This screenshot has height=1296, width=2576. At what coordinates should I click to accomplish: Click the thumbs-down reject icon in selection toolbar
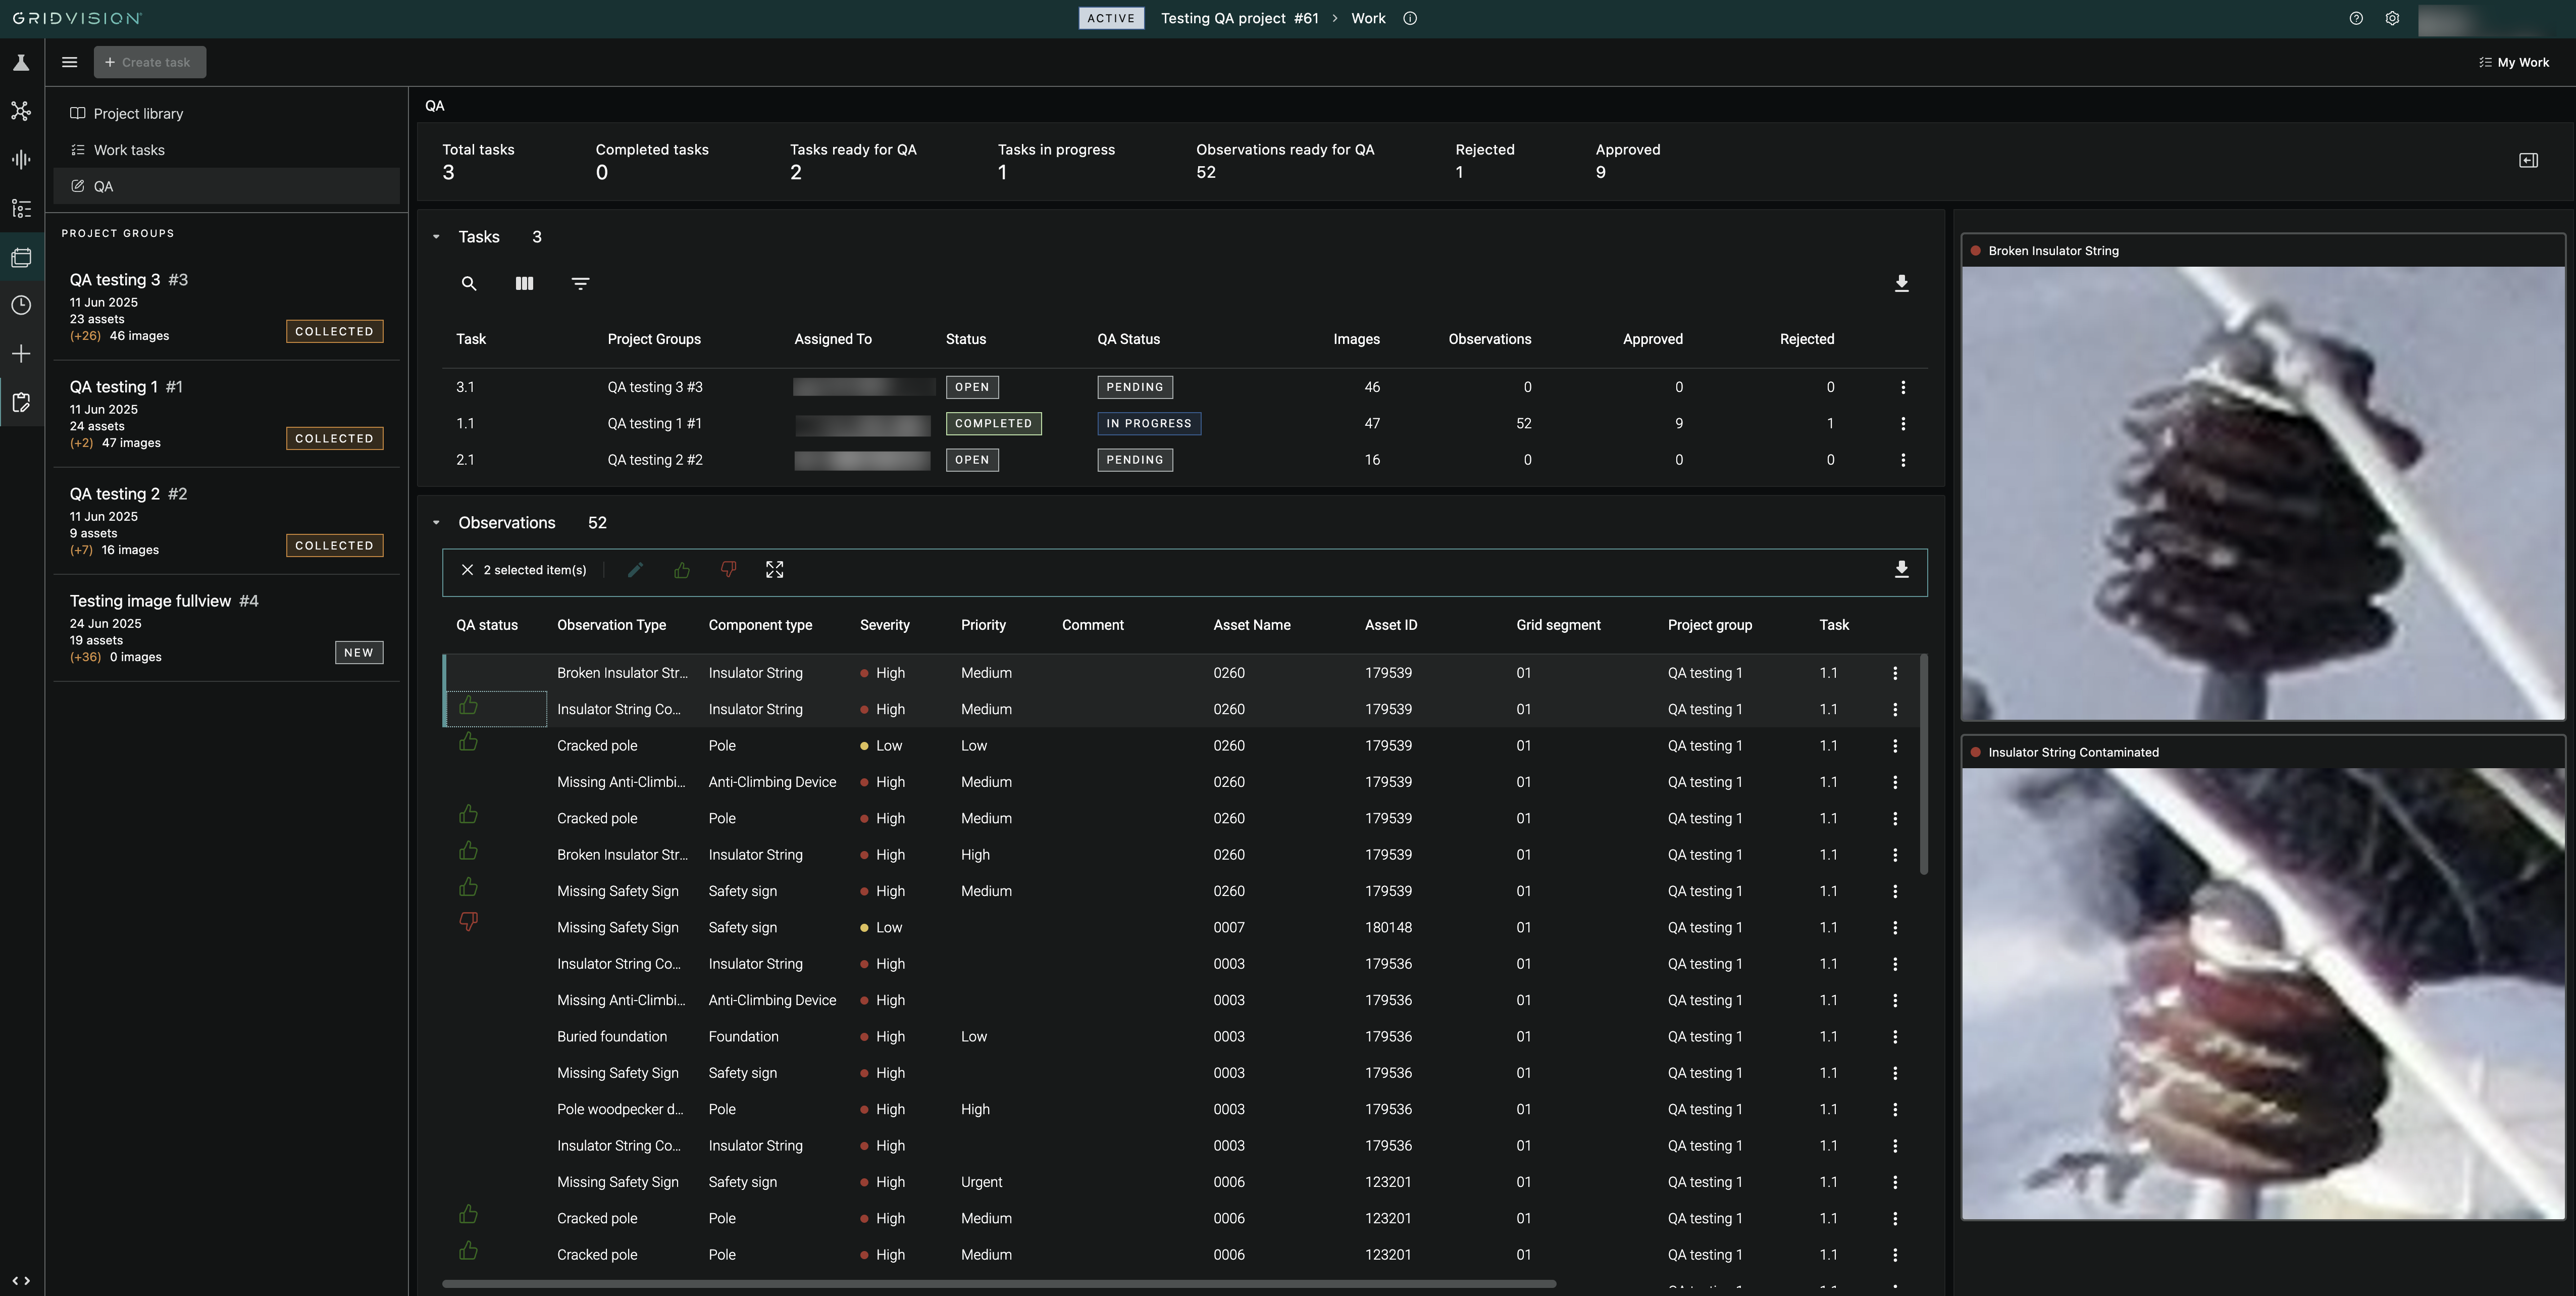pyautogui.click(x=728, y=570)
